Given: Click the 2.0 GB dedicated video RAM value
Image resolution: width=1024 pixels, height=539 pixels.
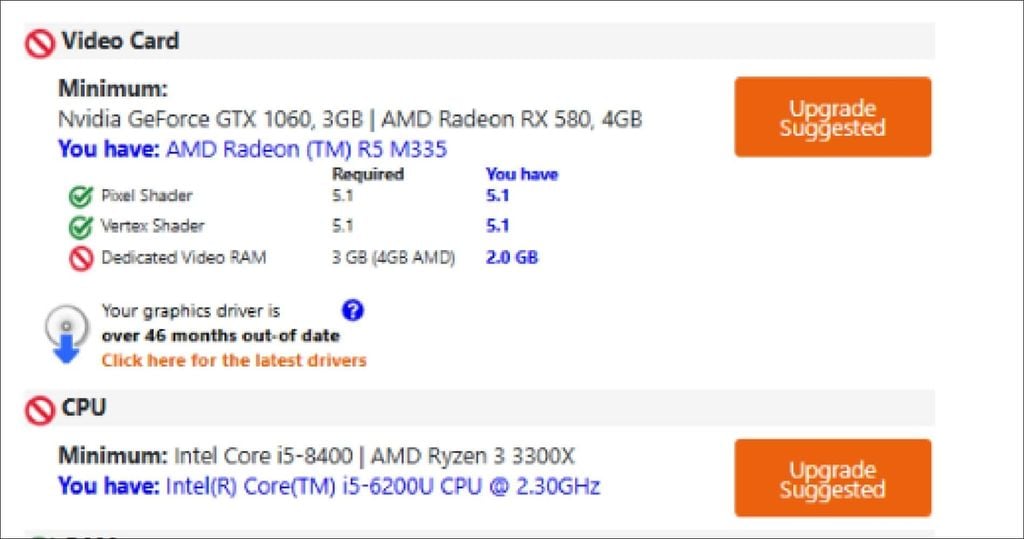Looking at the screenshot, I should click(x=512, y=258).
